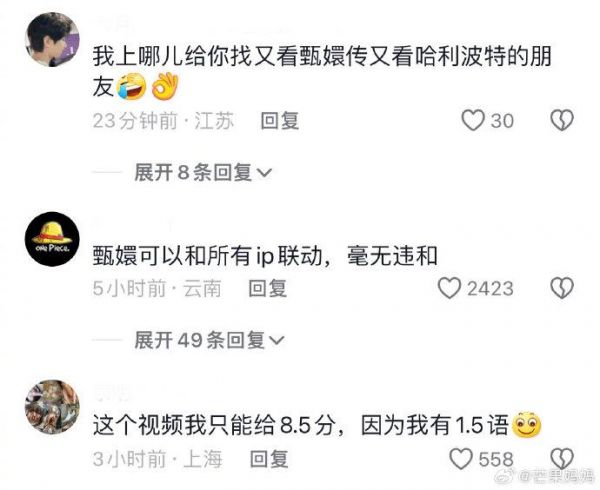Tap broken heart on the 云南 comment
The height and width of the screenshot is (490, 600).
[562, 288]
